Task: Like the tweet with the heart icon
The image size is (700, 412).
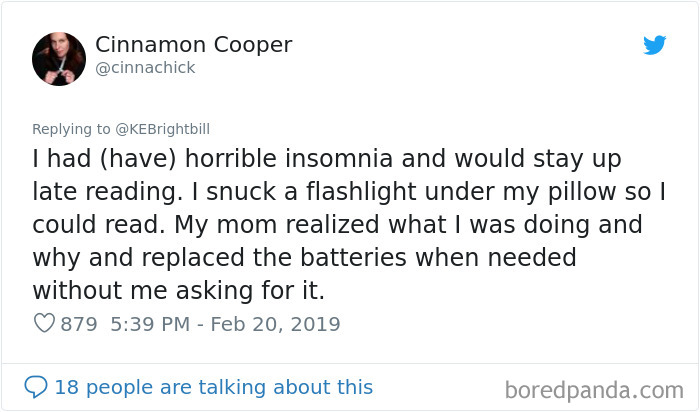Action: 44,324
